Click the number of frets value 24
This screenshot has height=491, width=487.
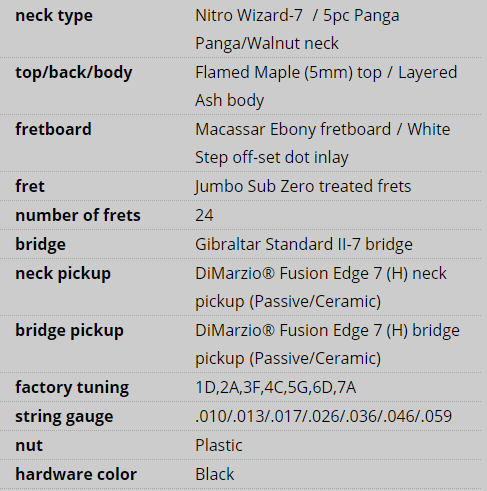tap(204, 215)
